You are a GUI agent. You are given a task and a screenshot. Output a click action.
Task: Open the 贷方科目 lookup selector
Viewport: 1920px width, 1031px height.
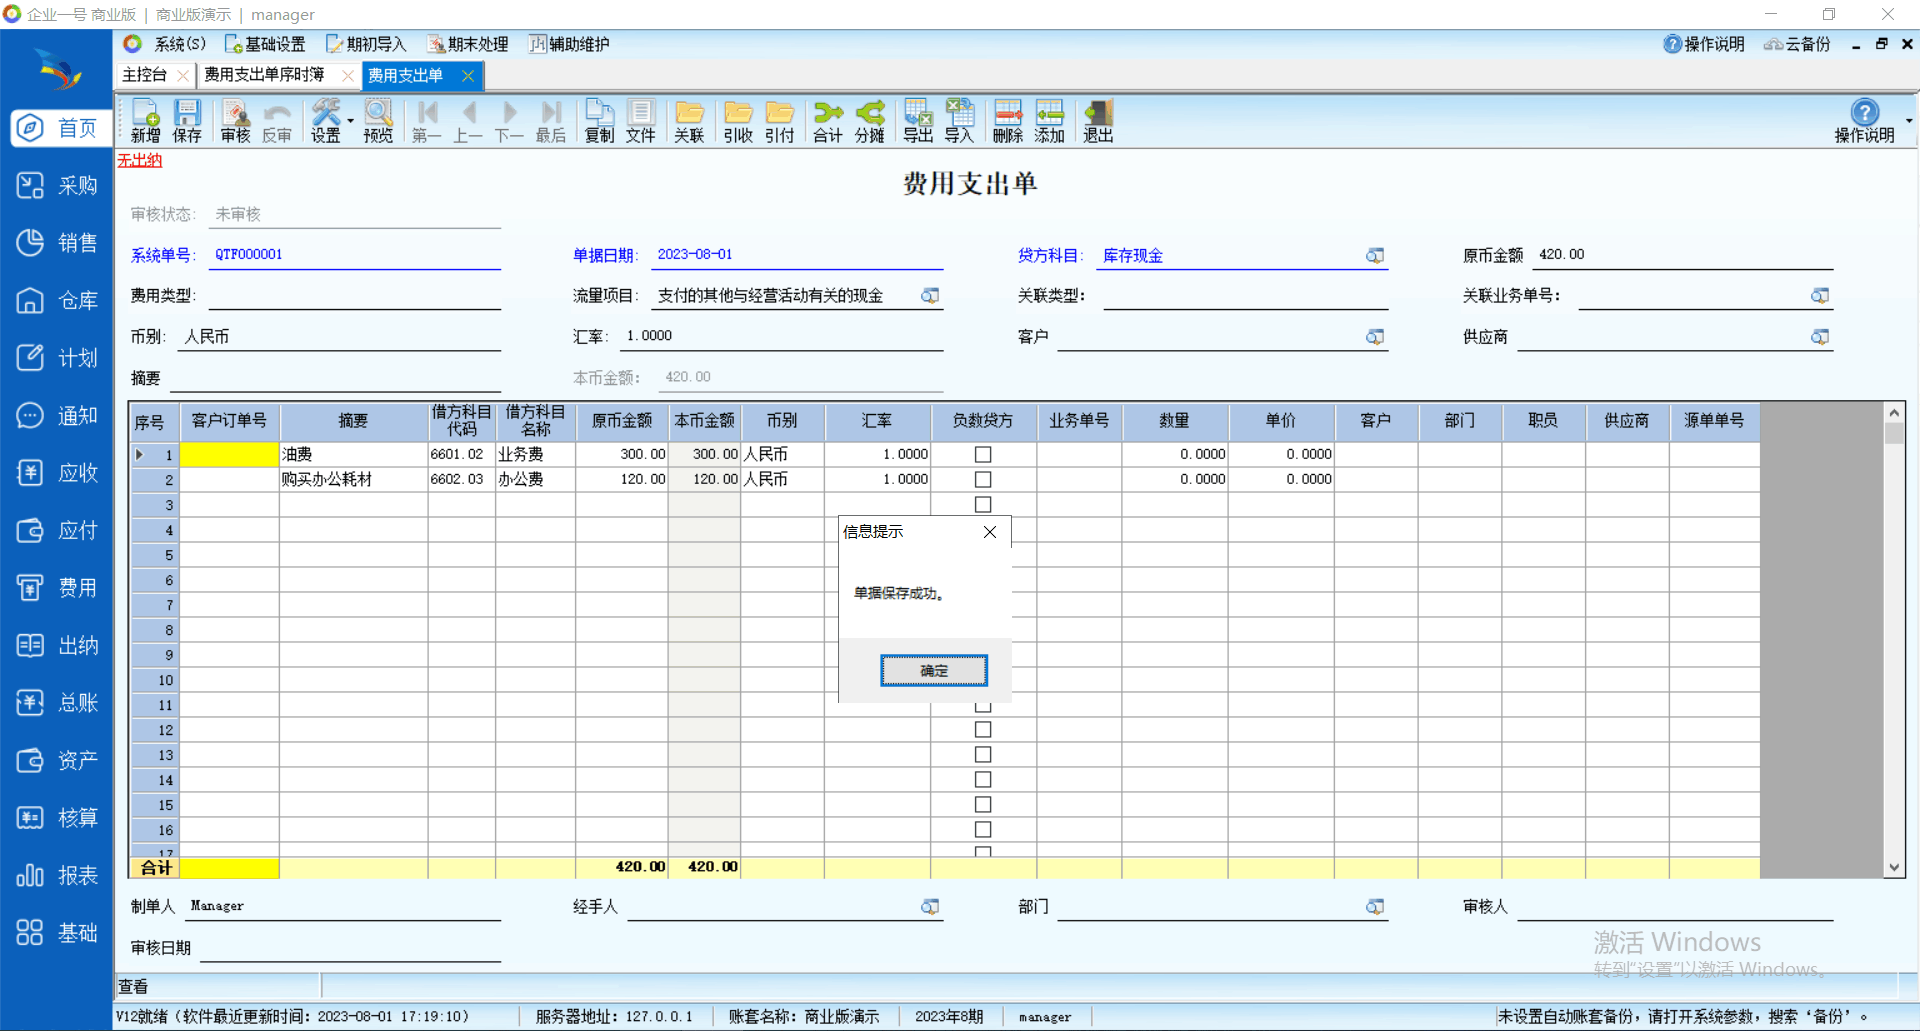tap(1375, 256)
